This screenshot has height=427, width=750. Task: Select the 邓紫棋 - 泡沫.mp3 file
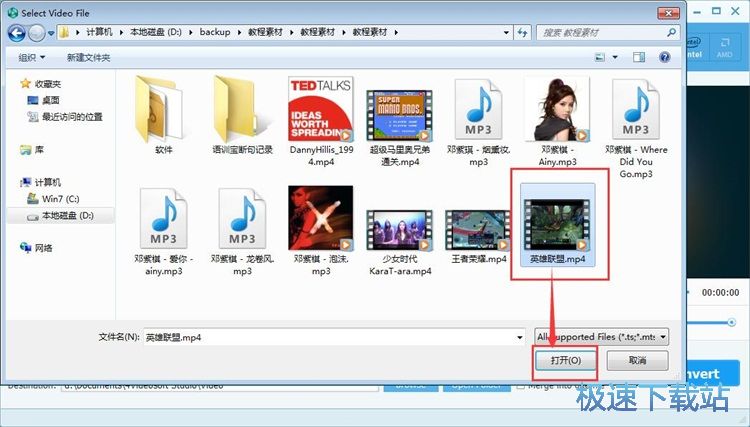321,231
